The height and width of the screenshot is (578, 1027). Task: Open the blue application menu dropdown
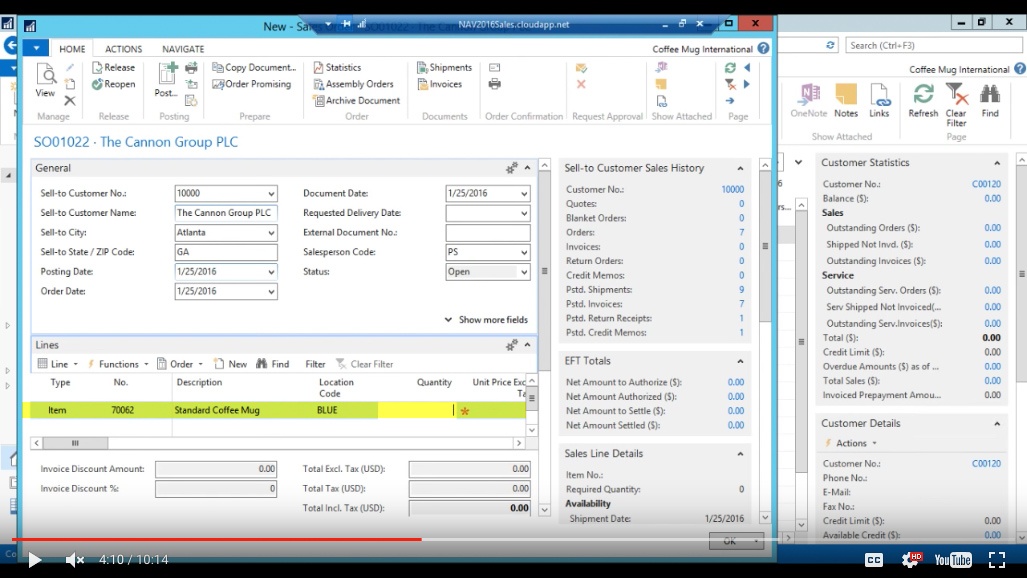pos(36,48)
